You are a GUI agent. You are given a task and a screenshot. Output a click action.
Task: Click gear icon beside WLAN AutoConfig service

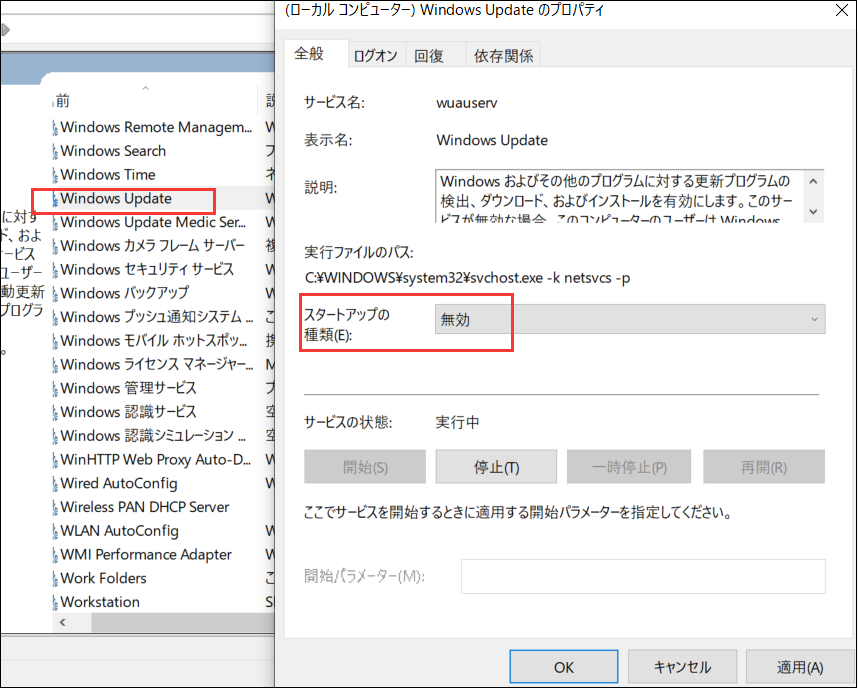pyautogui.click(x=55, y=531)
